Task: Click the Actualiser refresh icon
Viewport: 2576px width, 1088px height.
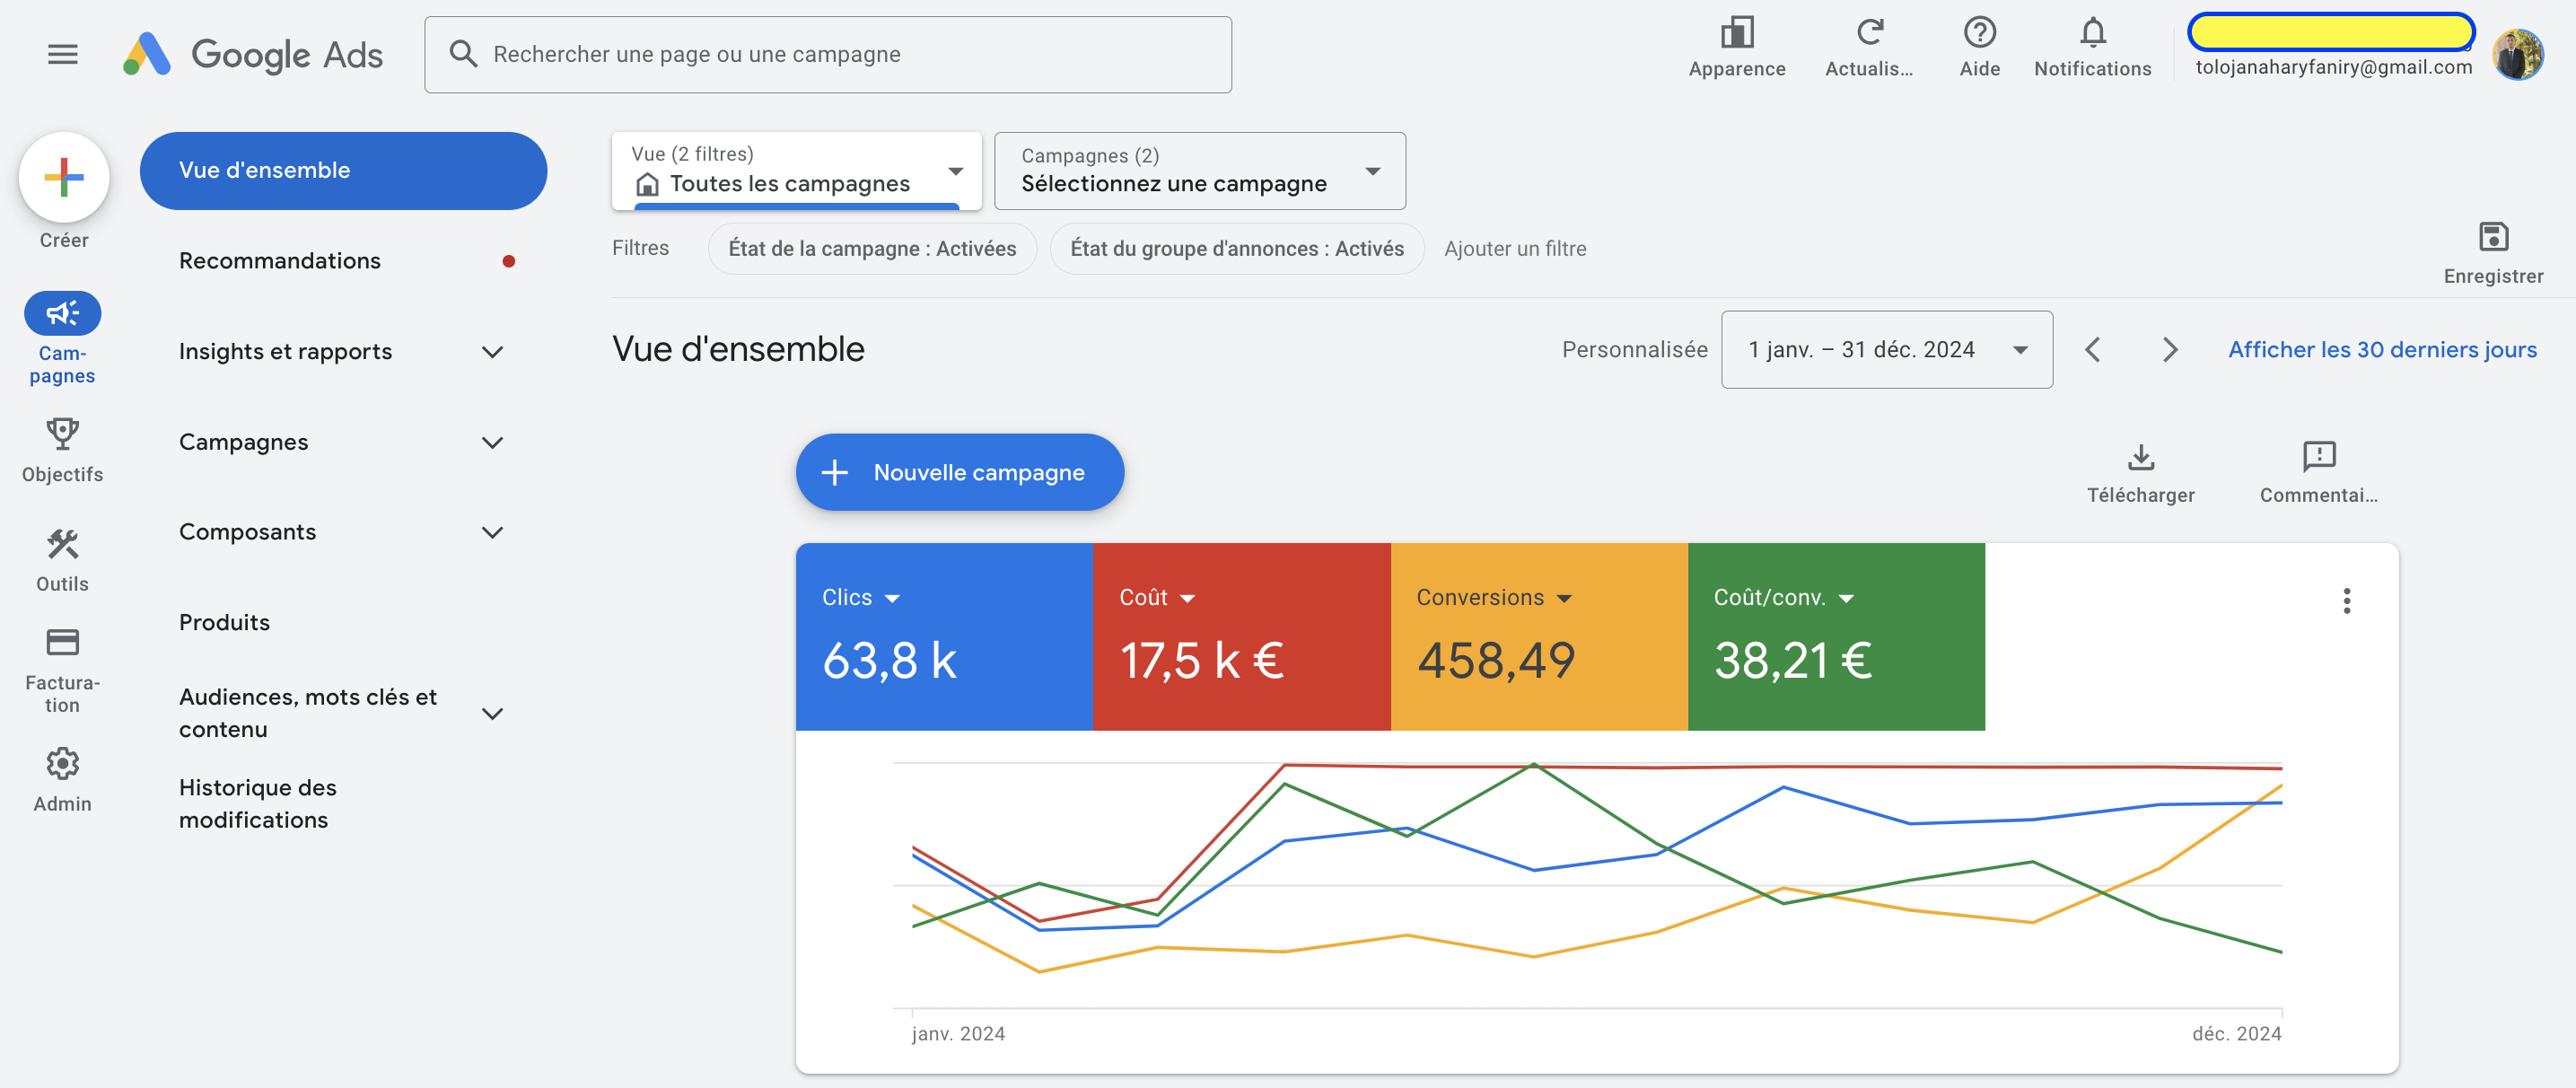Action: pyautogui.click(x=1869, y=33)
